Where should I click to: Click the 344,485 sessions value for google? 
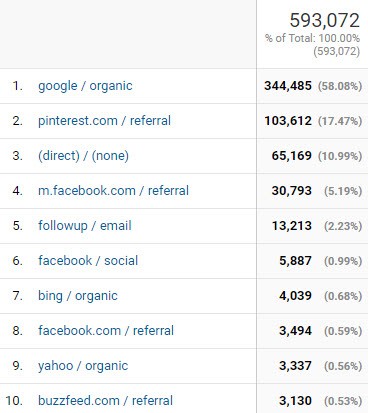pyautogui.click(x=288, y=86)
